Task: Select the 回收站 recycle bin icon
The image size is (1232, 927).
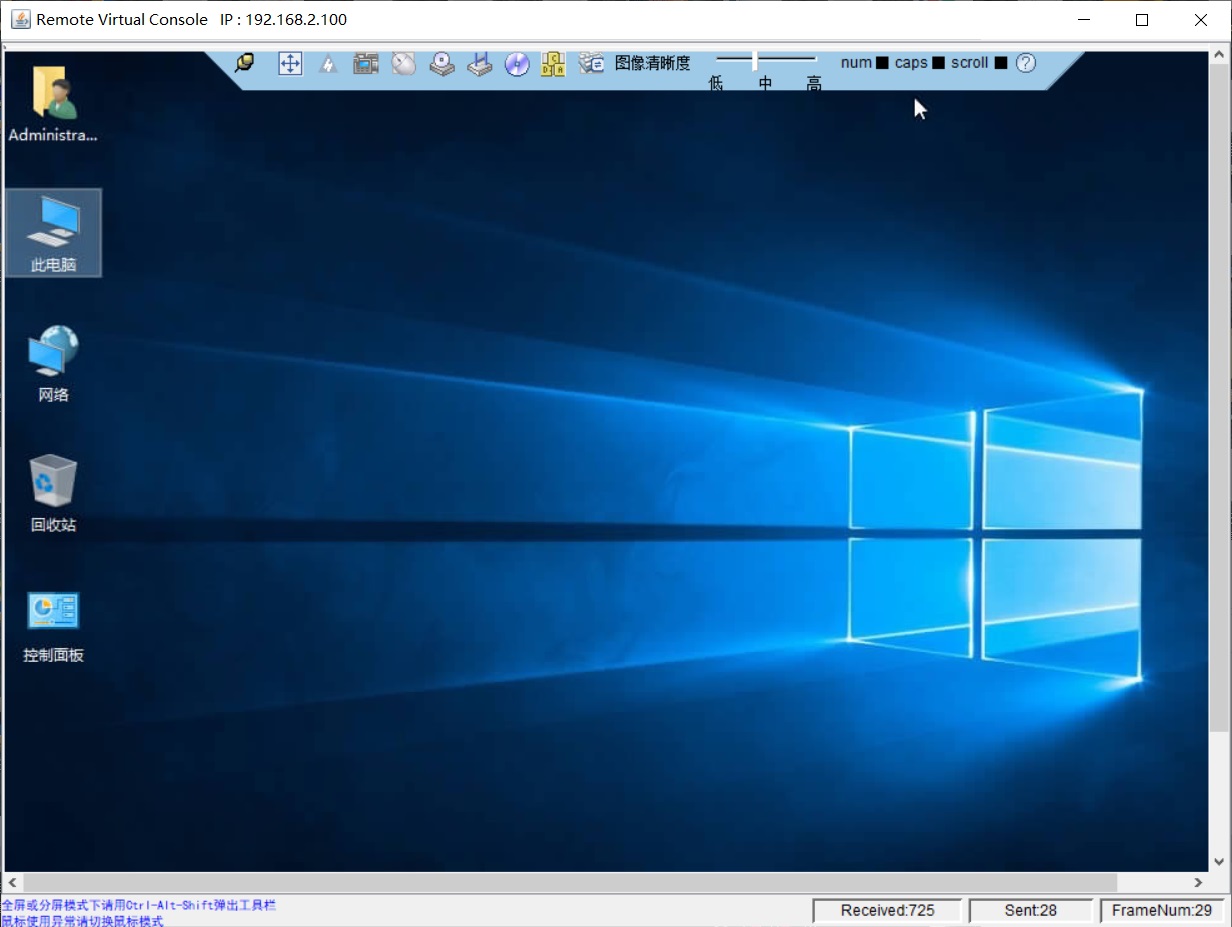Action: 53,494
